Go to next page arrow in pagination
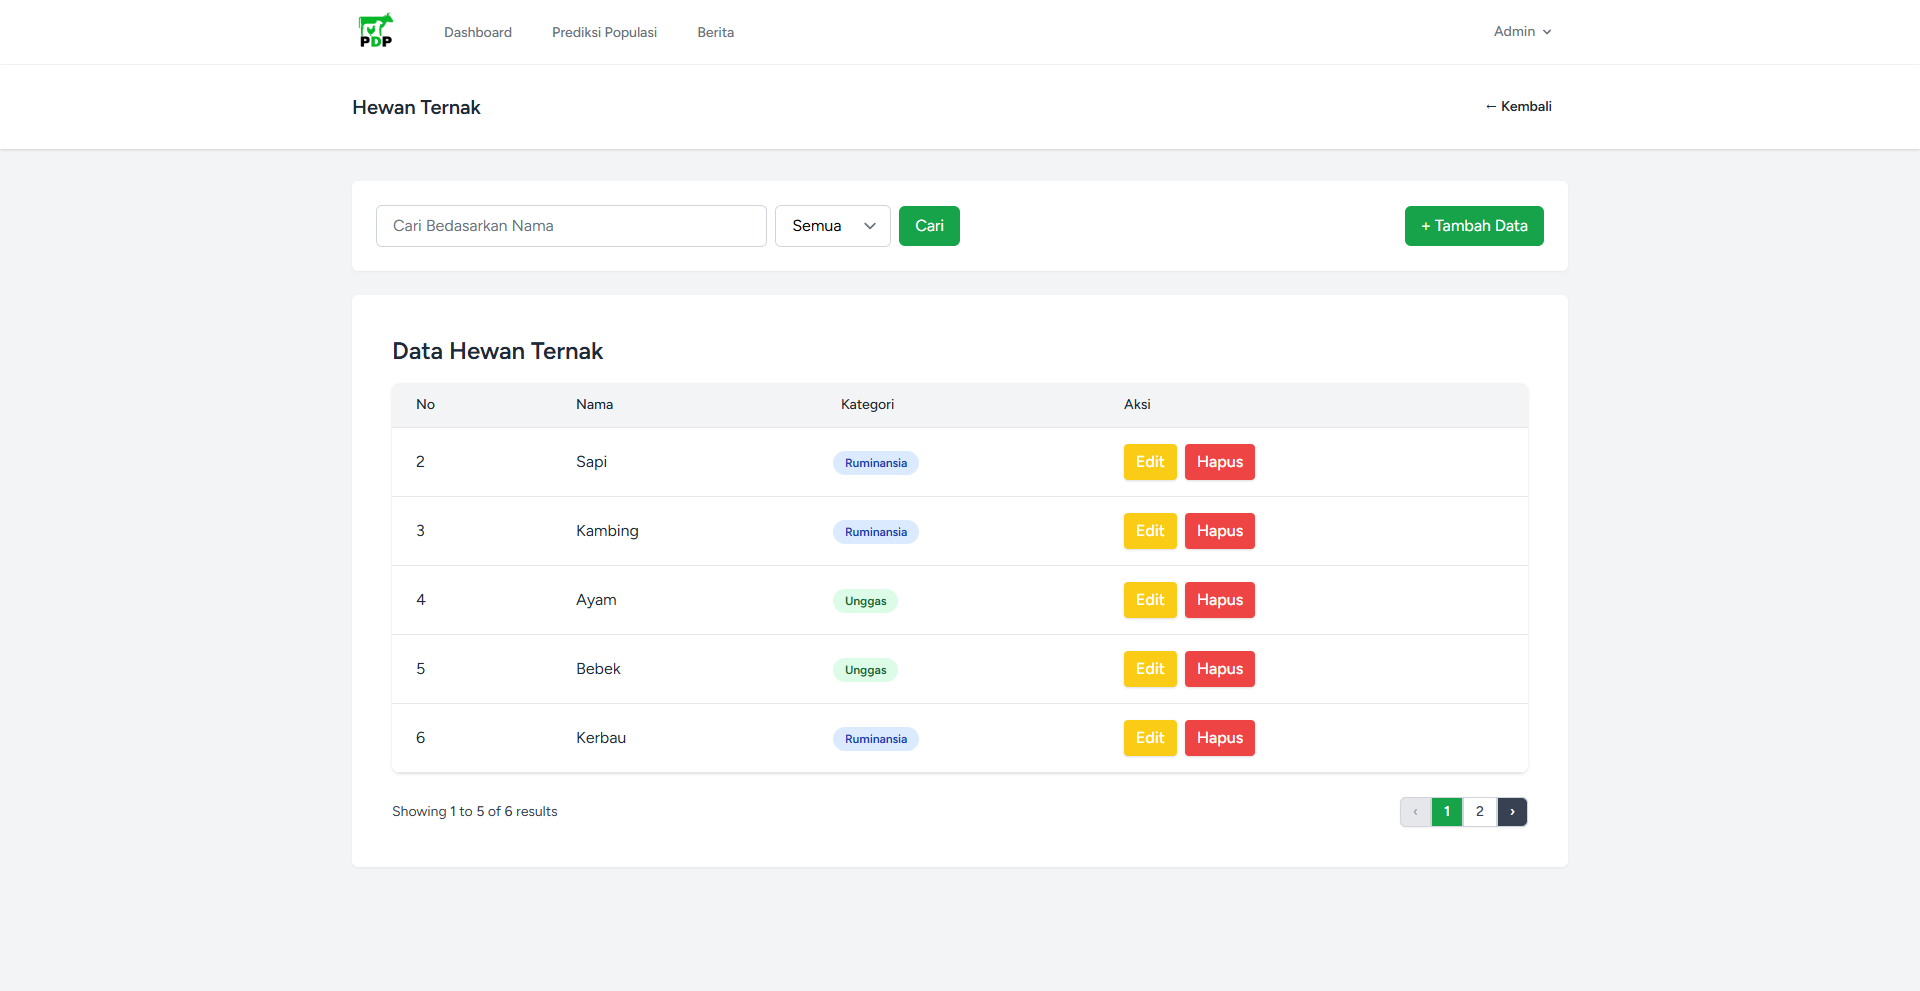Image resolution: width=1920 pixels, height=991 pixels. click(x=1512, y=812)
